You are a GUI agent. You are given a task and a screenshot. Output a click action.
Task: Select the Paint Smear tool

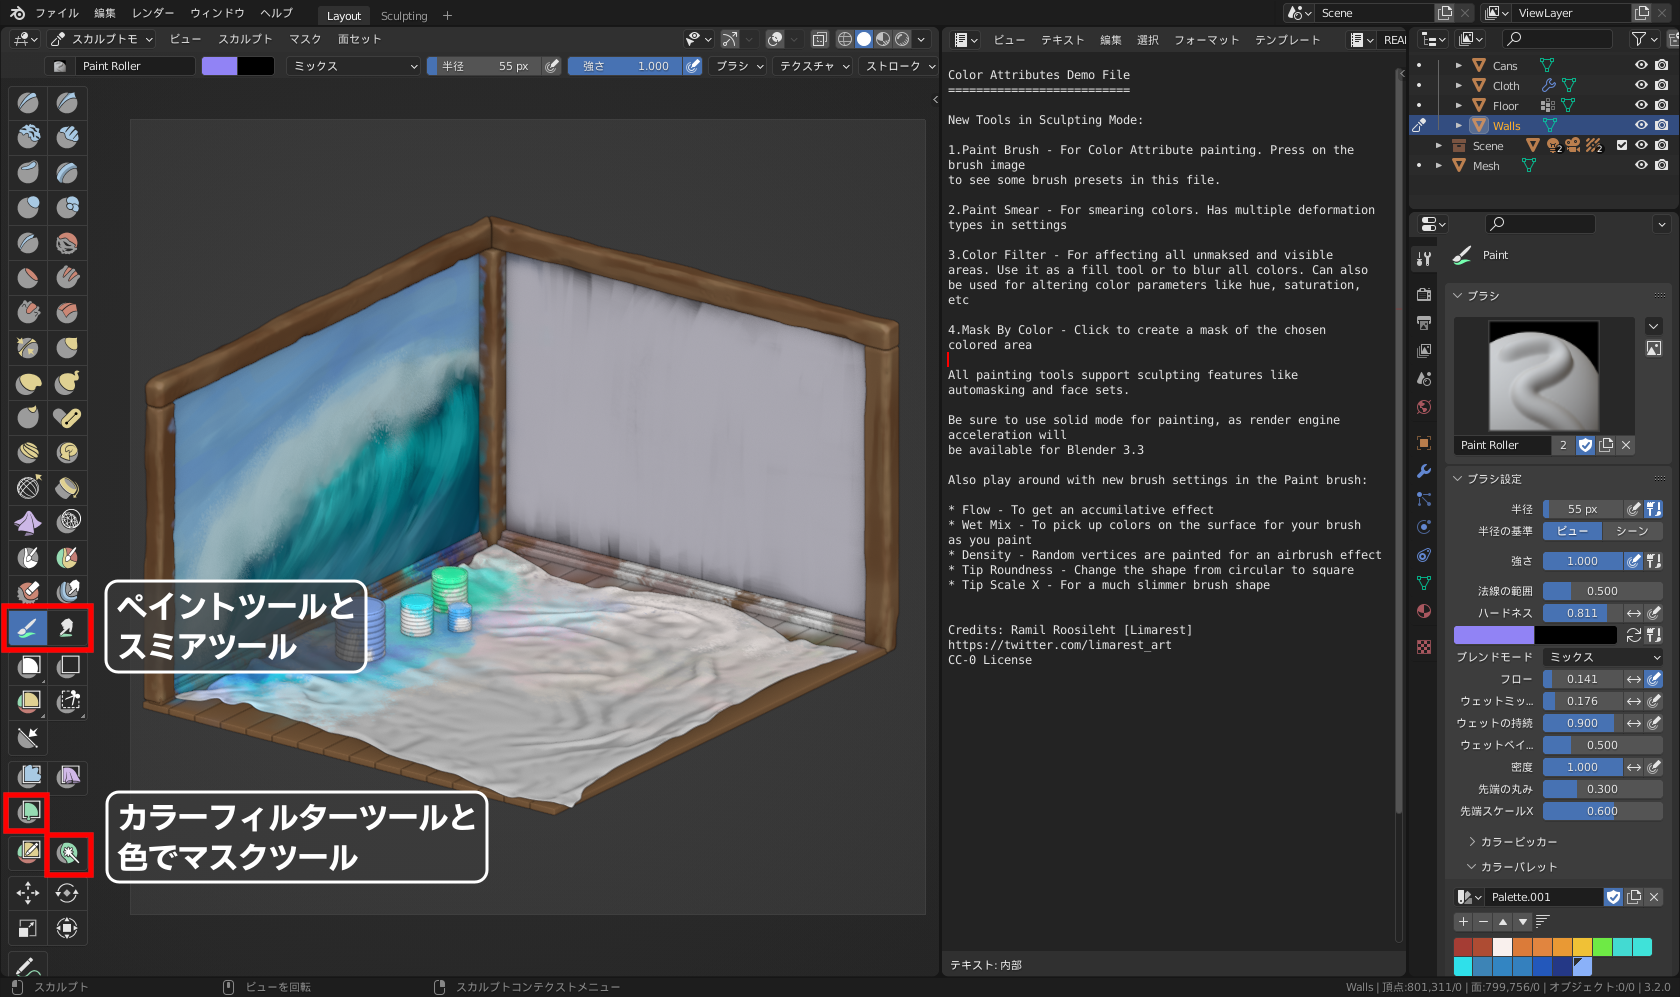point(67,627)
